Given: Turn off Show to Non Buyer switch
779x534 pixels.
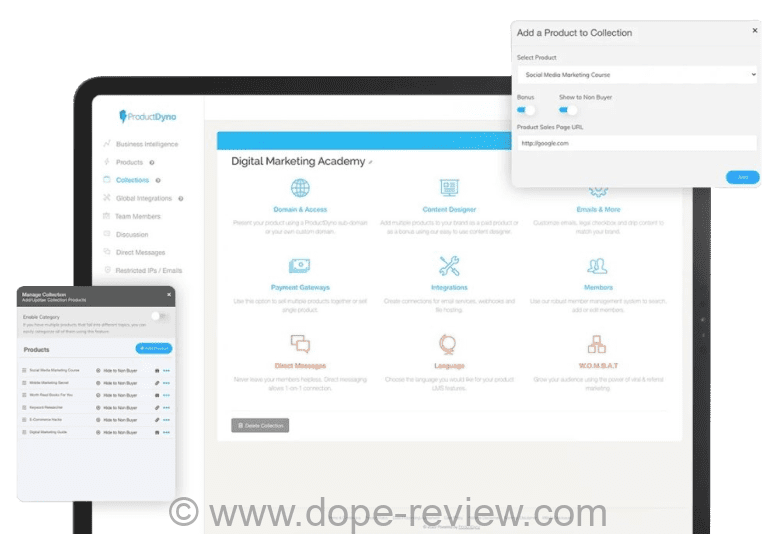Looking at the screenshot, I should click(569, 110).
